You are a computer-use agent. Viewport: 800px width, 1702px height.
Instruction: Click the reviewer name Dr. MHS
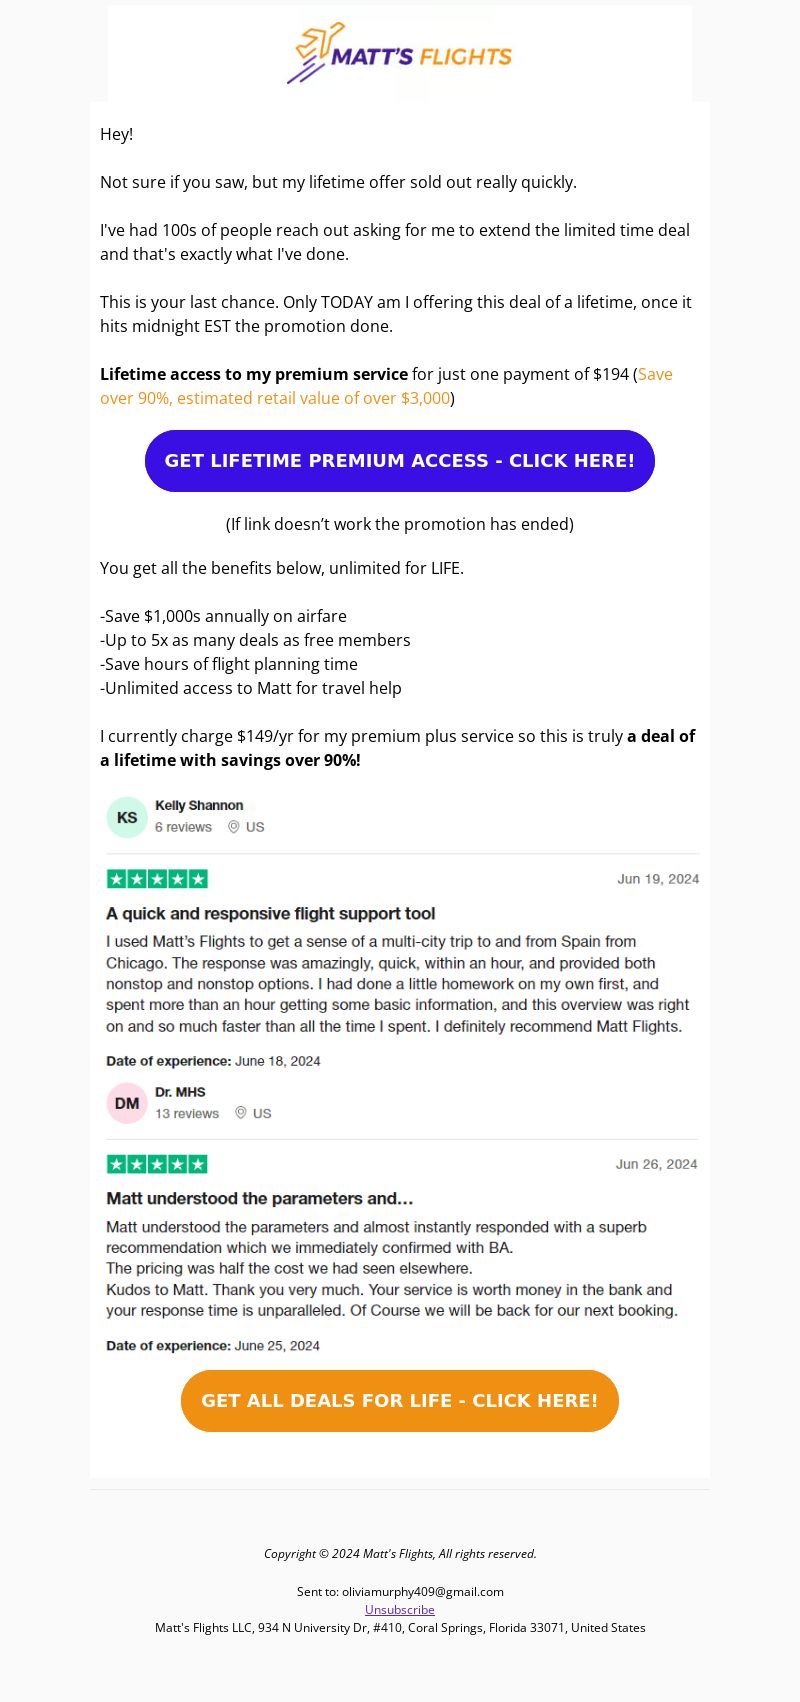(180, 1092)
